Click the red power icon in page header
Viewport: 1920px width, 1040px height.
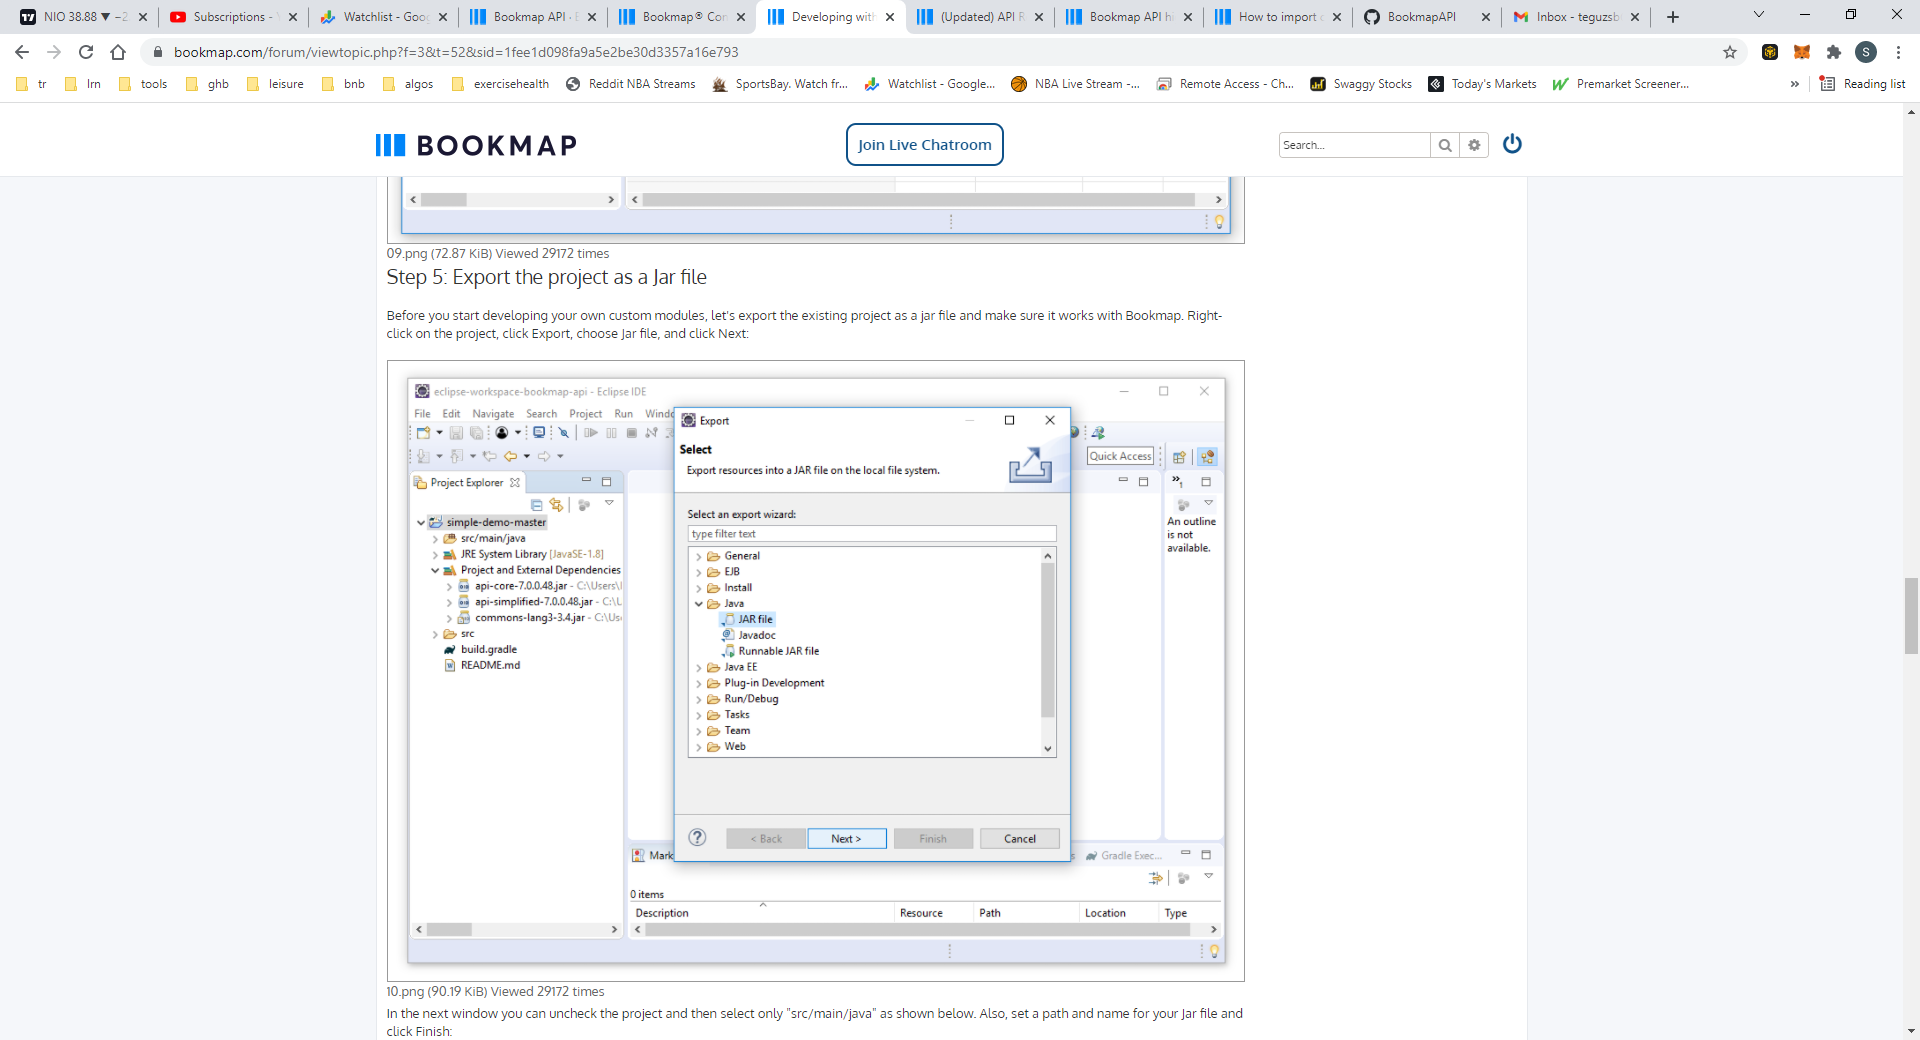click(1511, 144)
